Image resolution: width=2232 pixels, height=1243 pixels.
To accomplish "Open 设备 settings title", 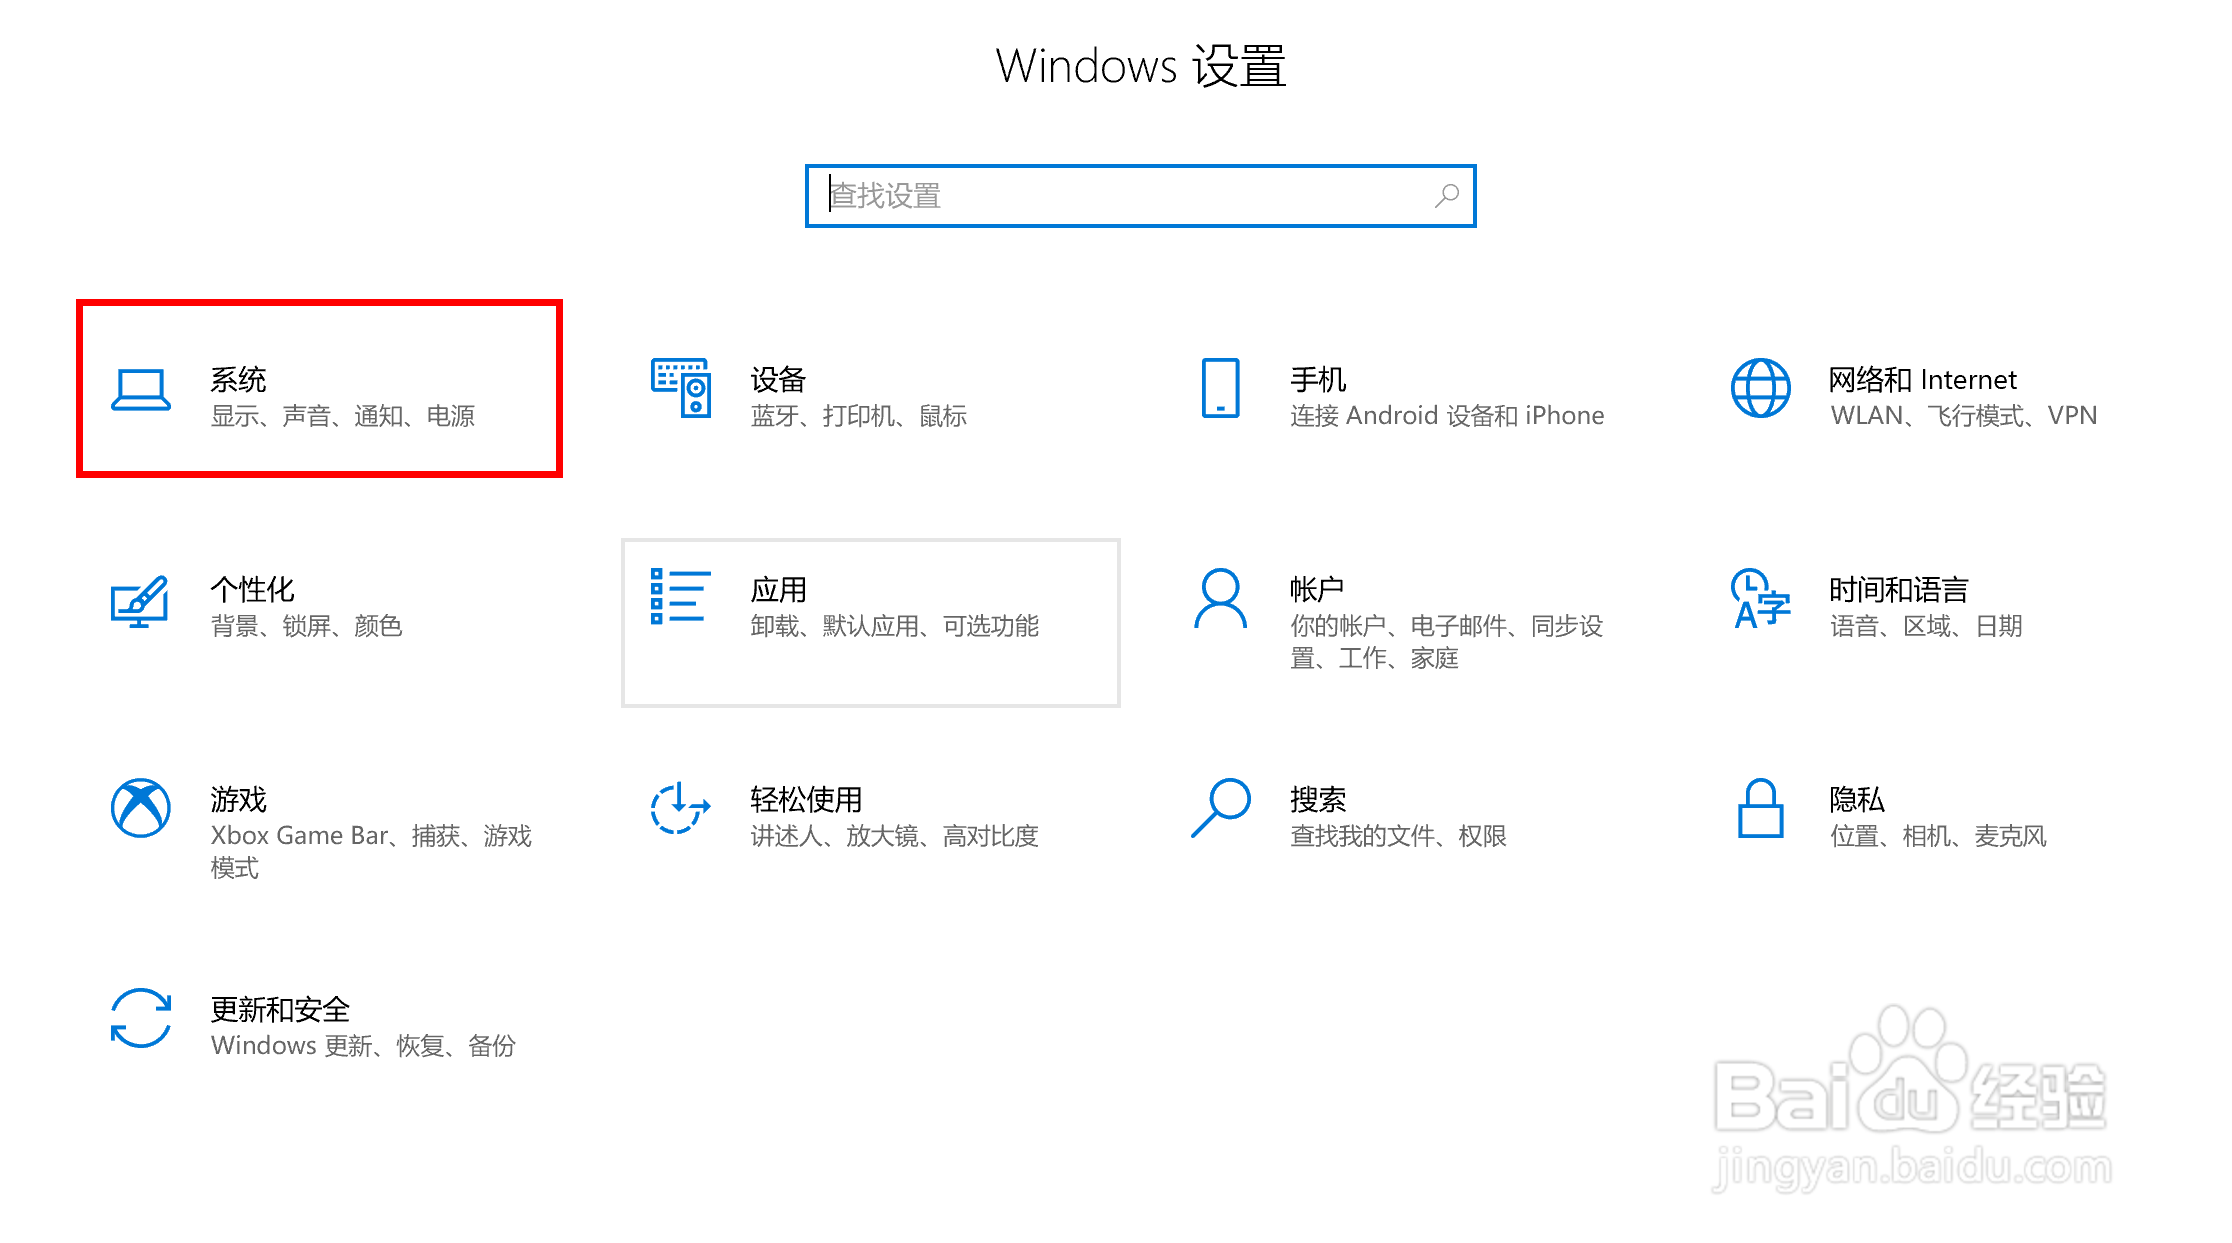I will pos(778,380).
